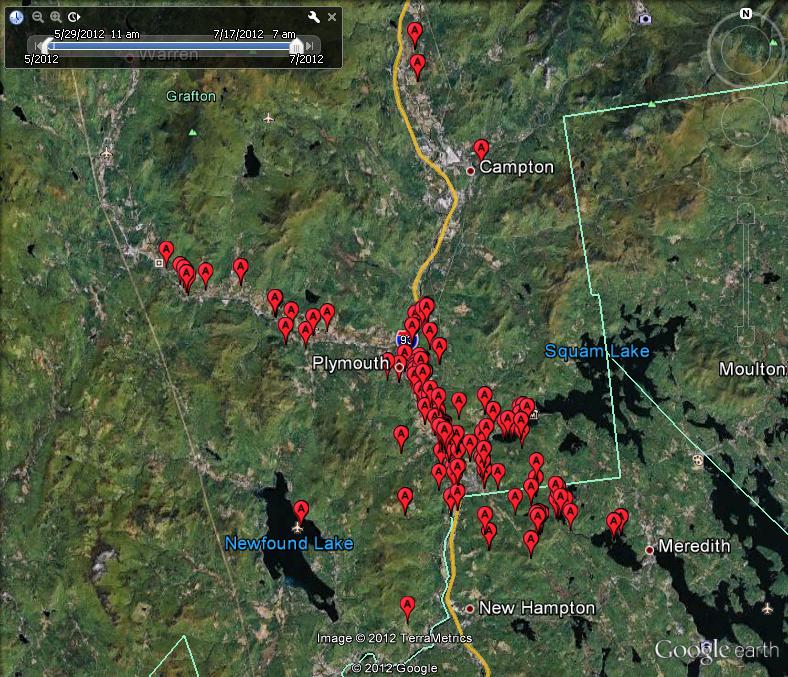Click the red dot marking New Hampton
The width and height of the screenshot is (788, 677).
469,609
